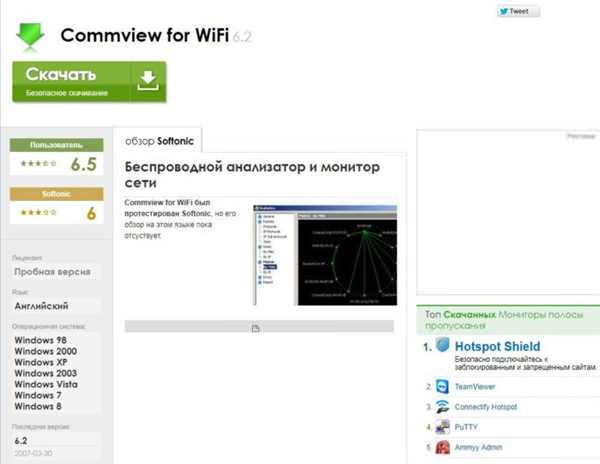Open the обзор Softonic tab
Screen dimensions: 600x464
tap(159, 141)
